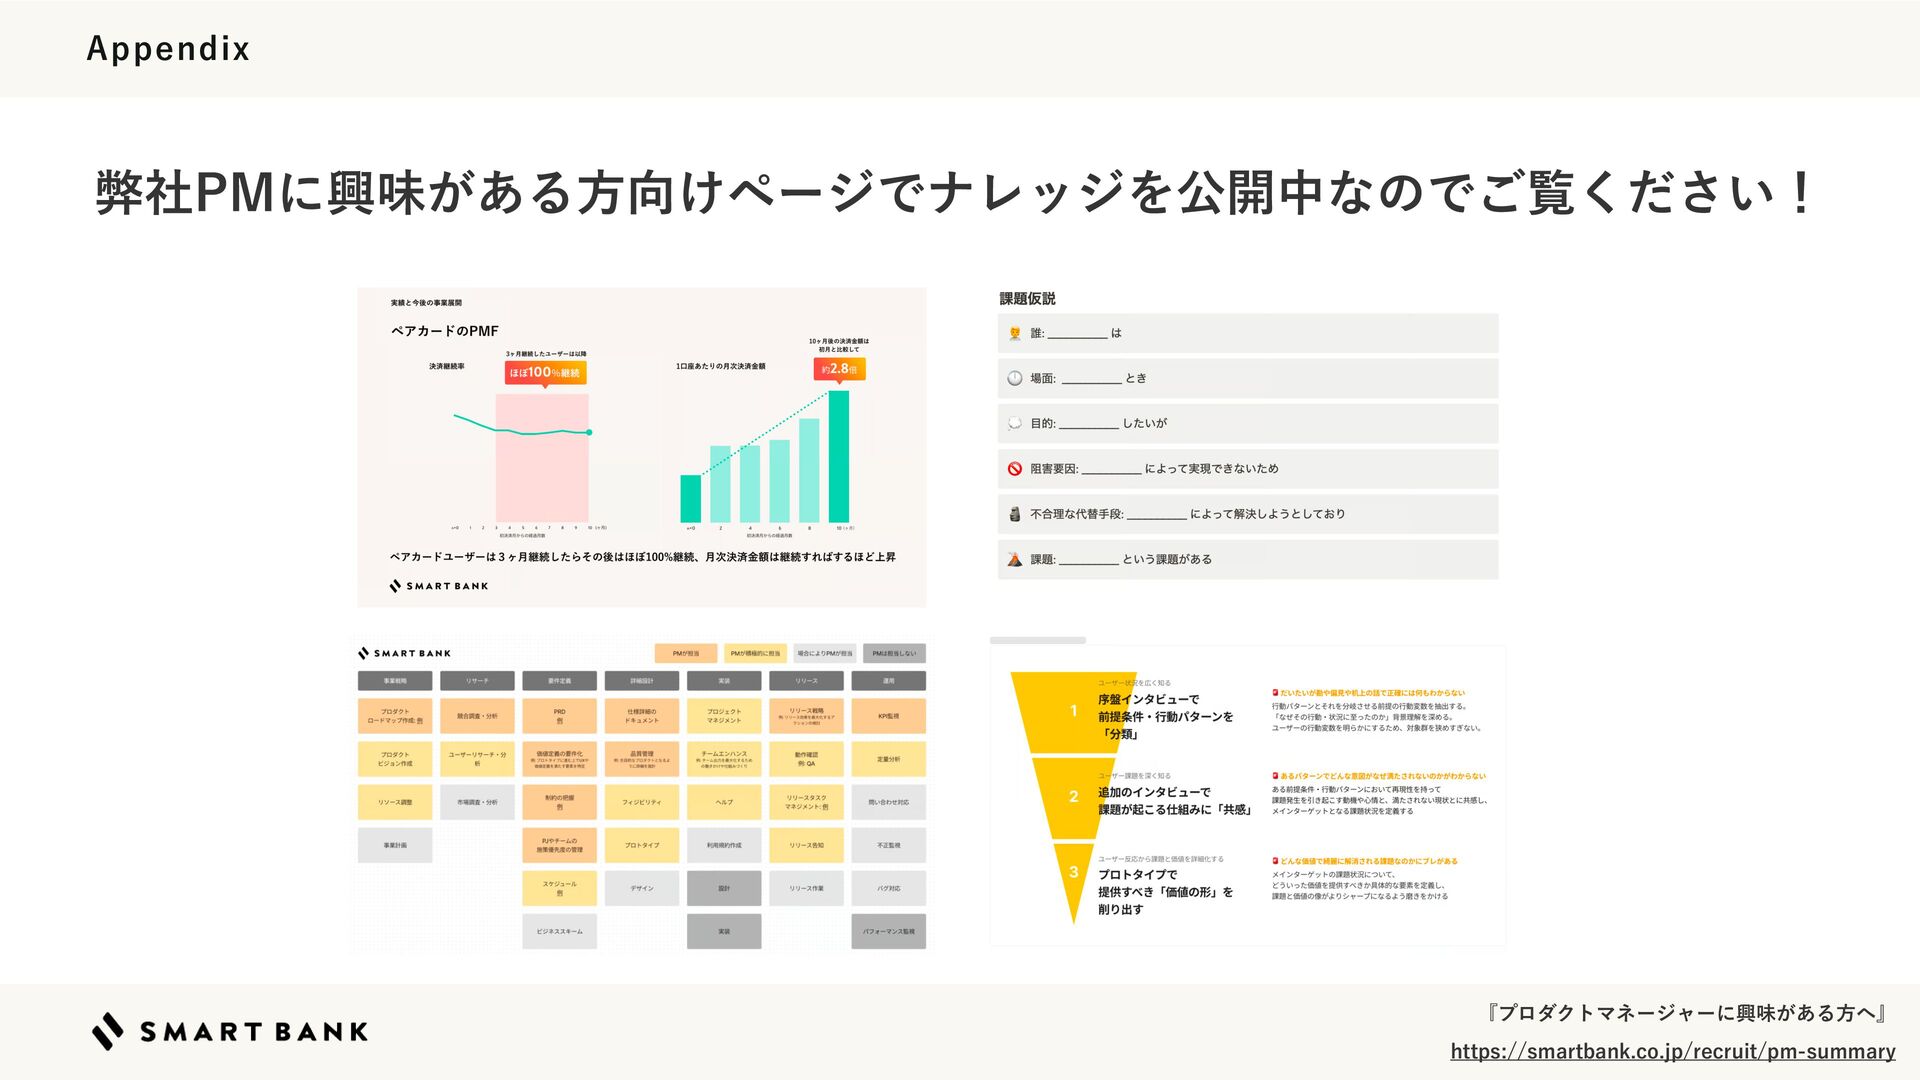
Task: Click the blank after 場面 label
Action: pos(1091,379)
